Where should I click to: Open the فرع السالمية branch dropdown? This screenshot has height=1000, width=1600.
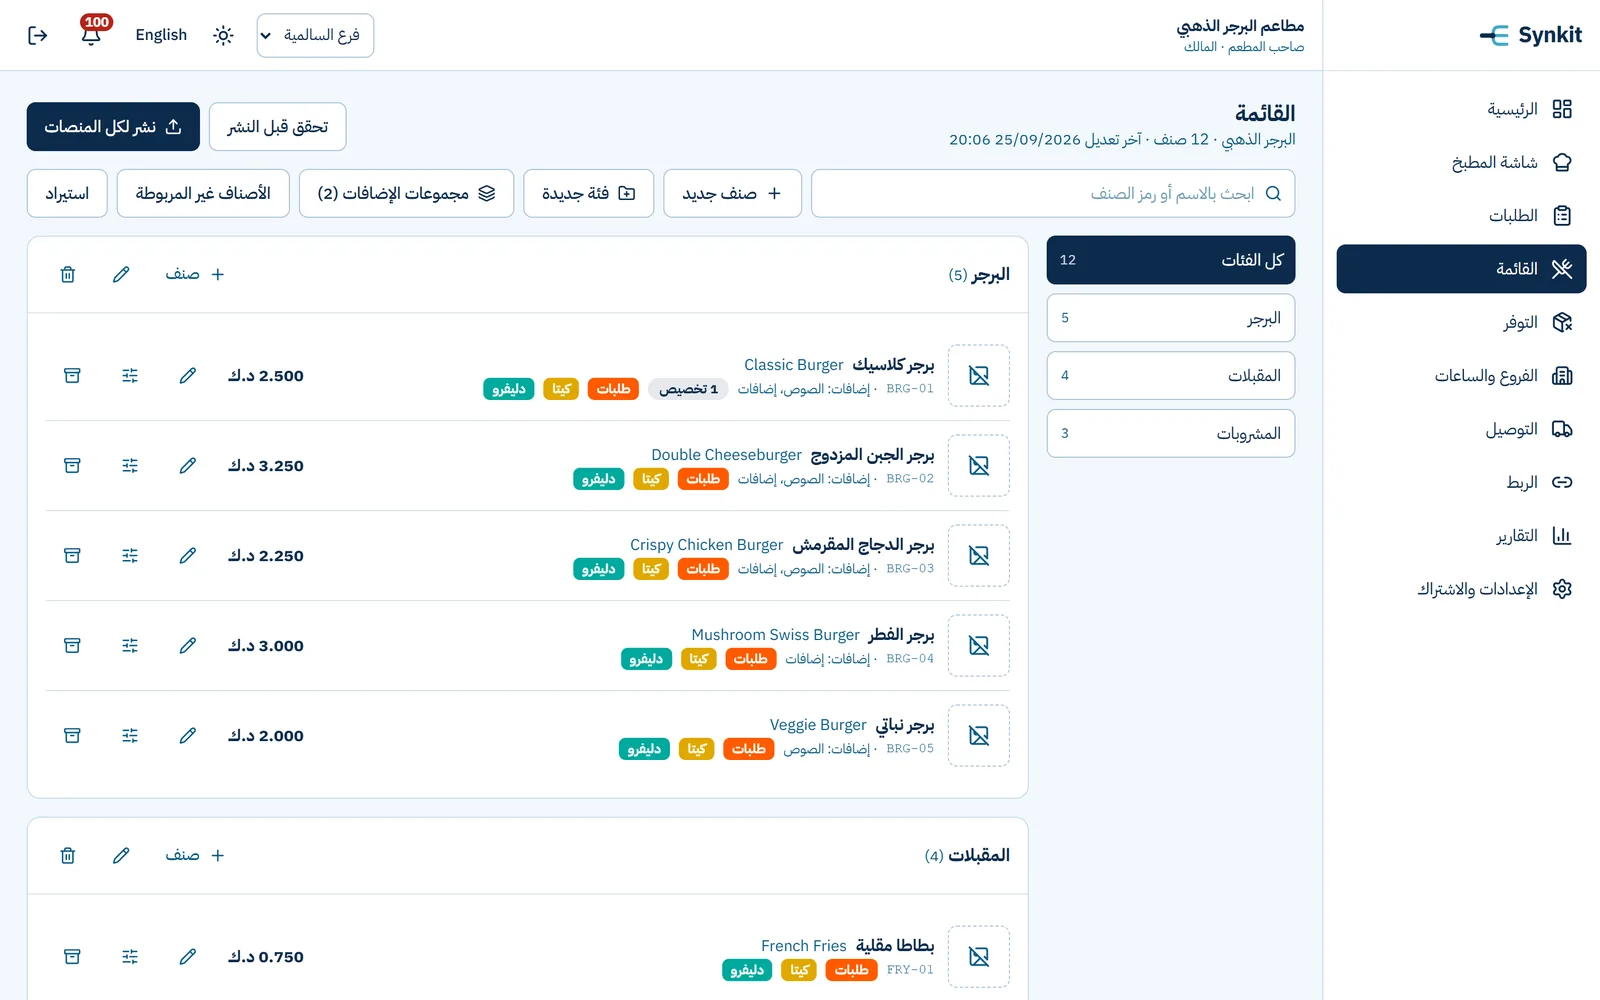[x=315, y=35]
